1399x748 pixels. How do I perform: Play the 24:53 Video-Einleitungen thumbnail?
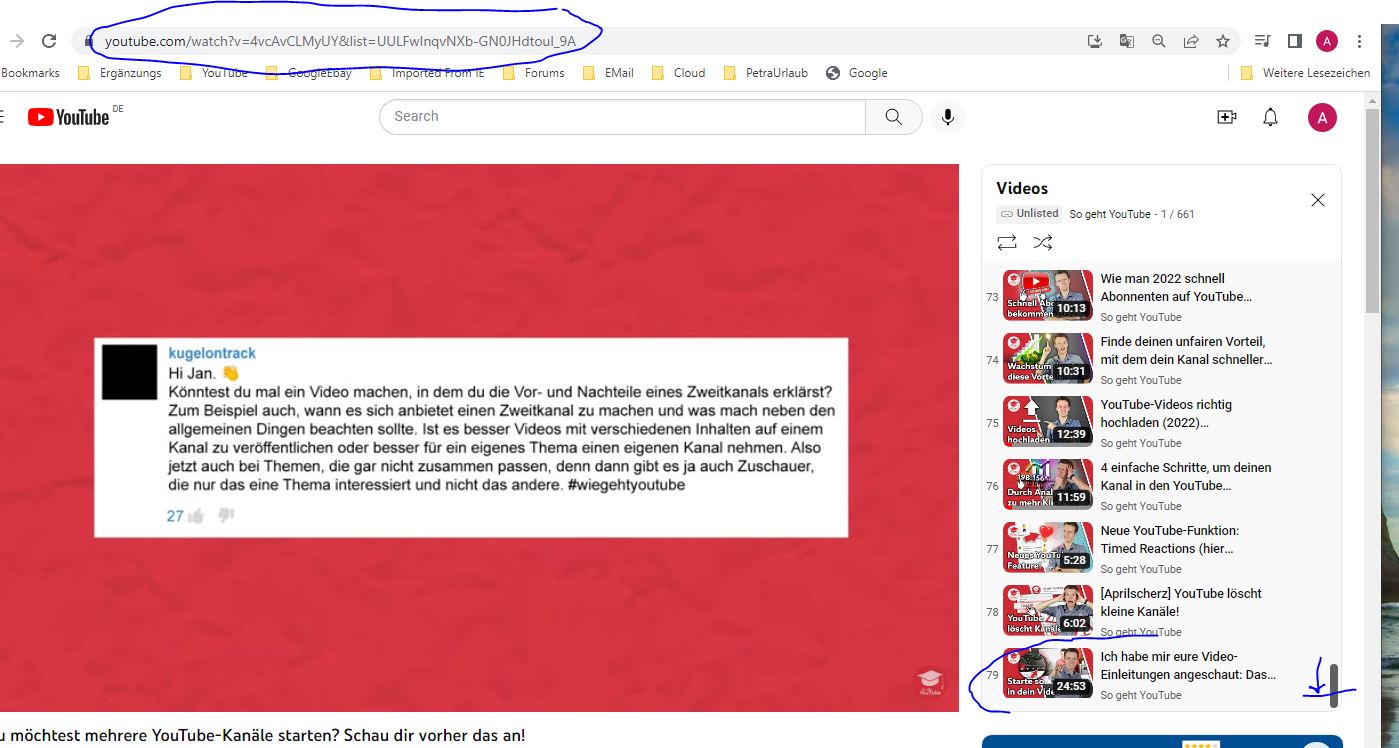coord(1048,673)
